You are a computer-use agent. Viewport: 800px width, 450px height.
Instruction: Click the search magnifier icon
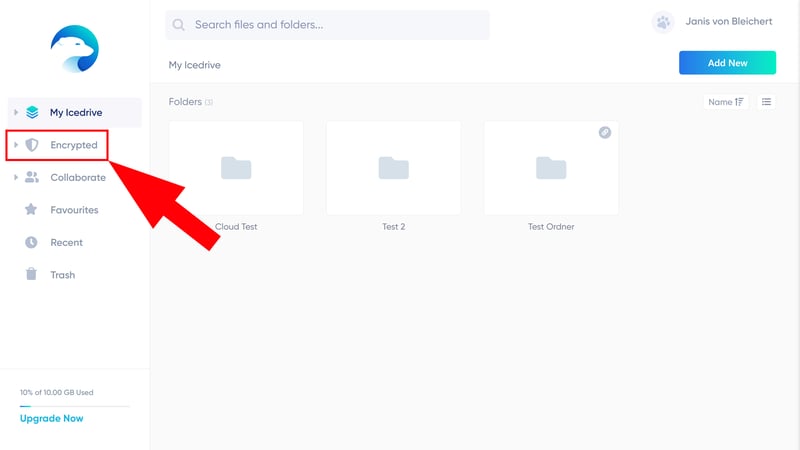coord(178,24)
